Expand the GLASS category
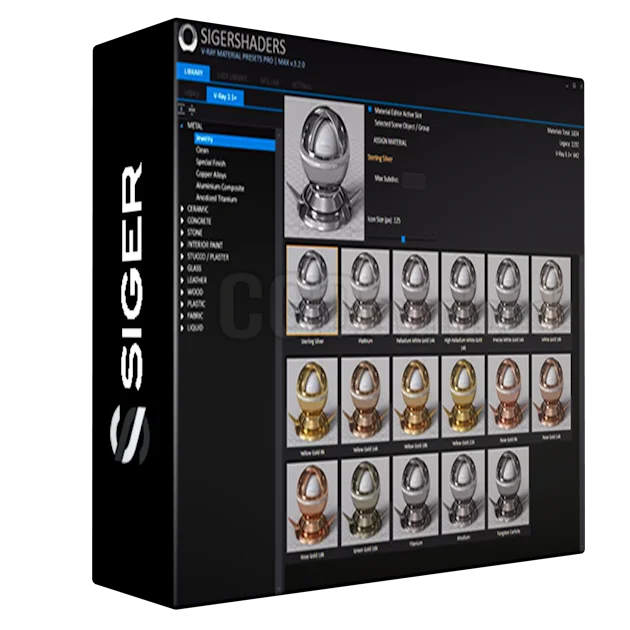 (182, 268)
